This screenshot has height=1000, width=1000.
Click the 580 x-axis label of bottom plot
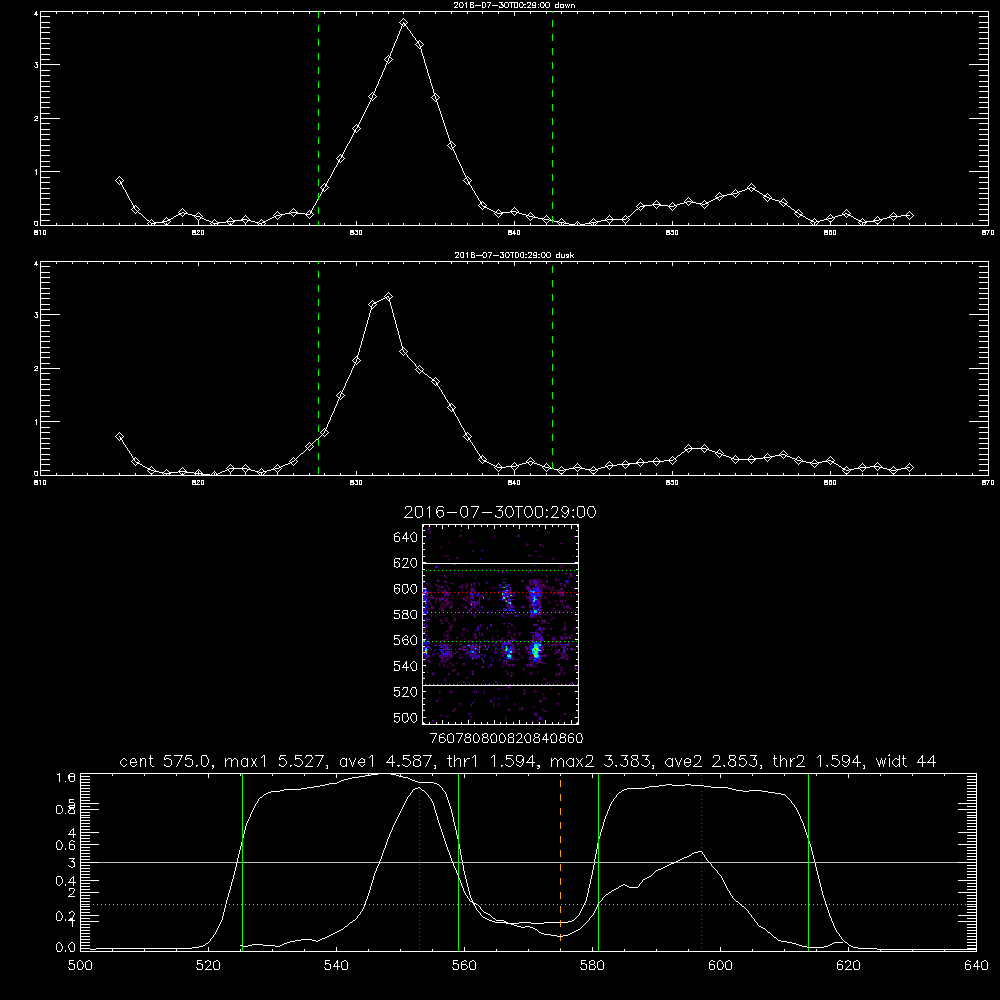[x=592, y=966]
